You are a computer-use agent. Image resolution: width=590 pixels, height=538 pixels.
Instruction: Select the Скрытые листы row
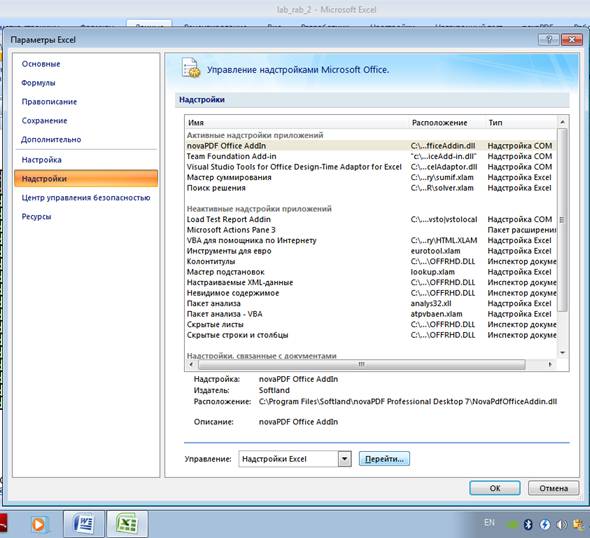click(x=370, y=325)
